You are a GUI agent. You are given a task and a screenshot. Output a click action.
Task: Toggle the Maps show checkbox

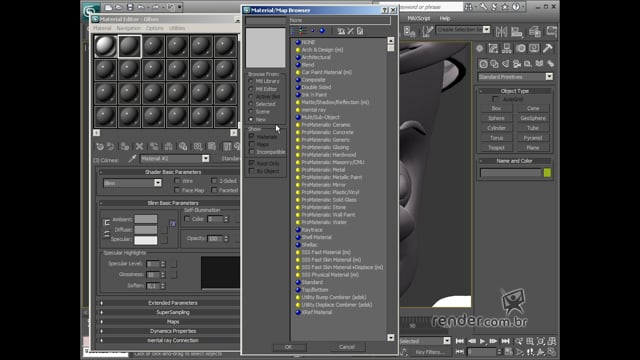(251, 144)
